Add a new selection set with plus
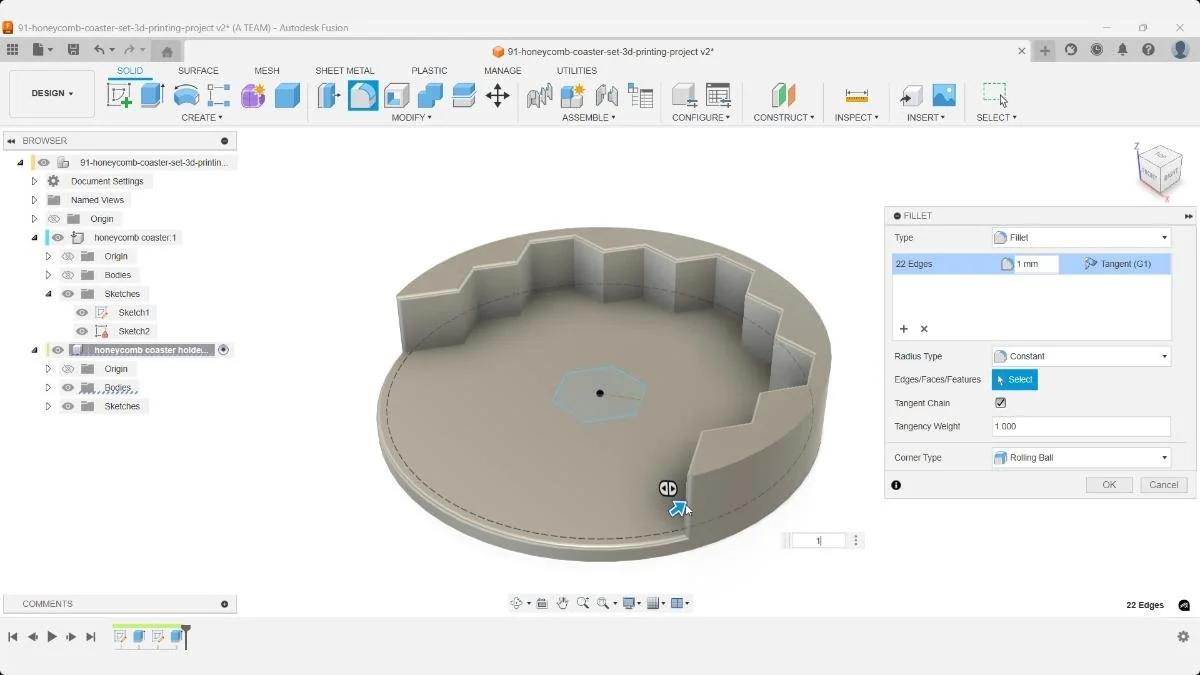Viewport: 1200px width, 675px height. (904, 329)
